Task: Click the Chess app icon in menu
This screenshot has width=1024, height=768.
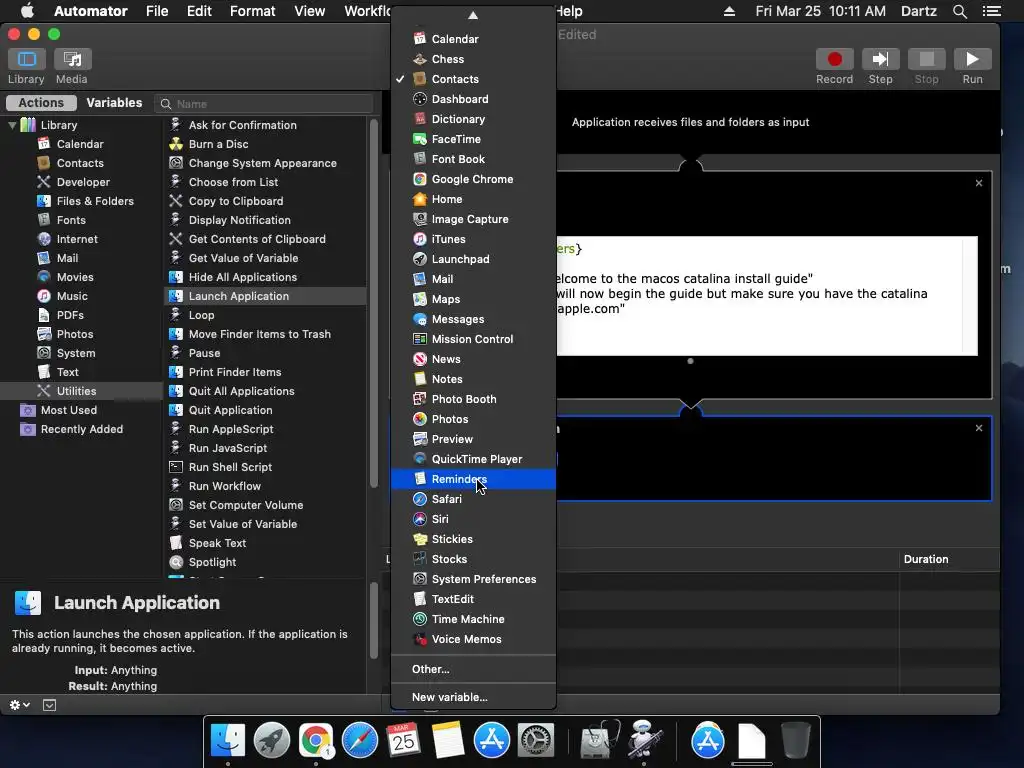Action: [x=420, y=59]
